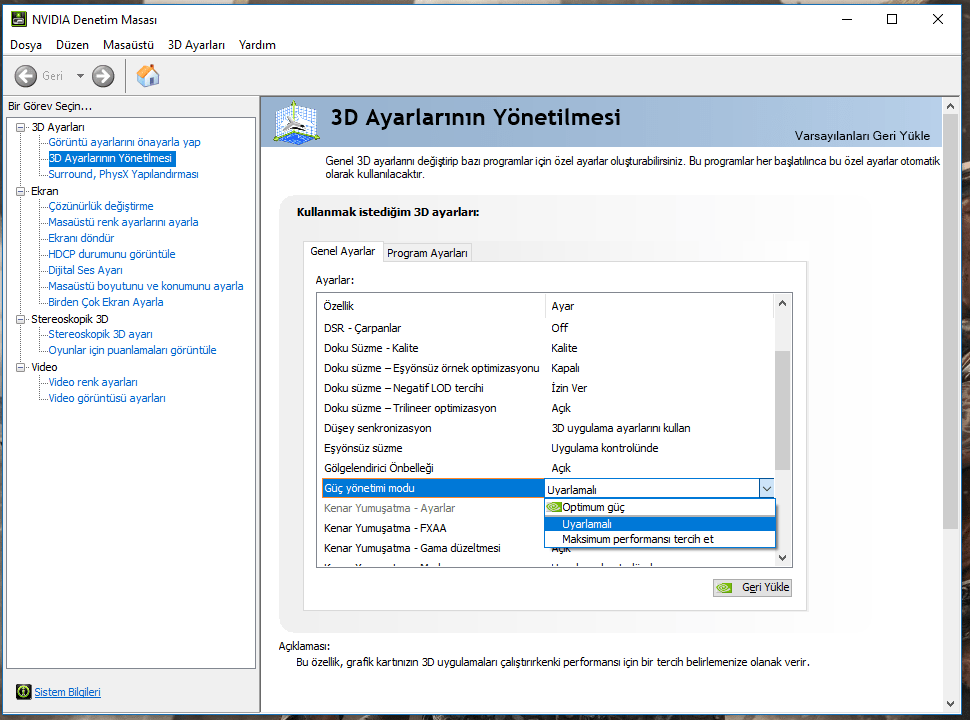
Task: Select Optimum güç option
Action: coord(659,507)
